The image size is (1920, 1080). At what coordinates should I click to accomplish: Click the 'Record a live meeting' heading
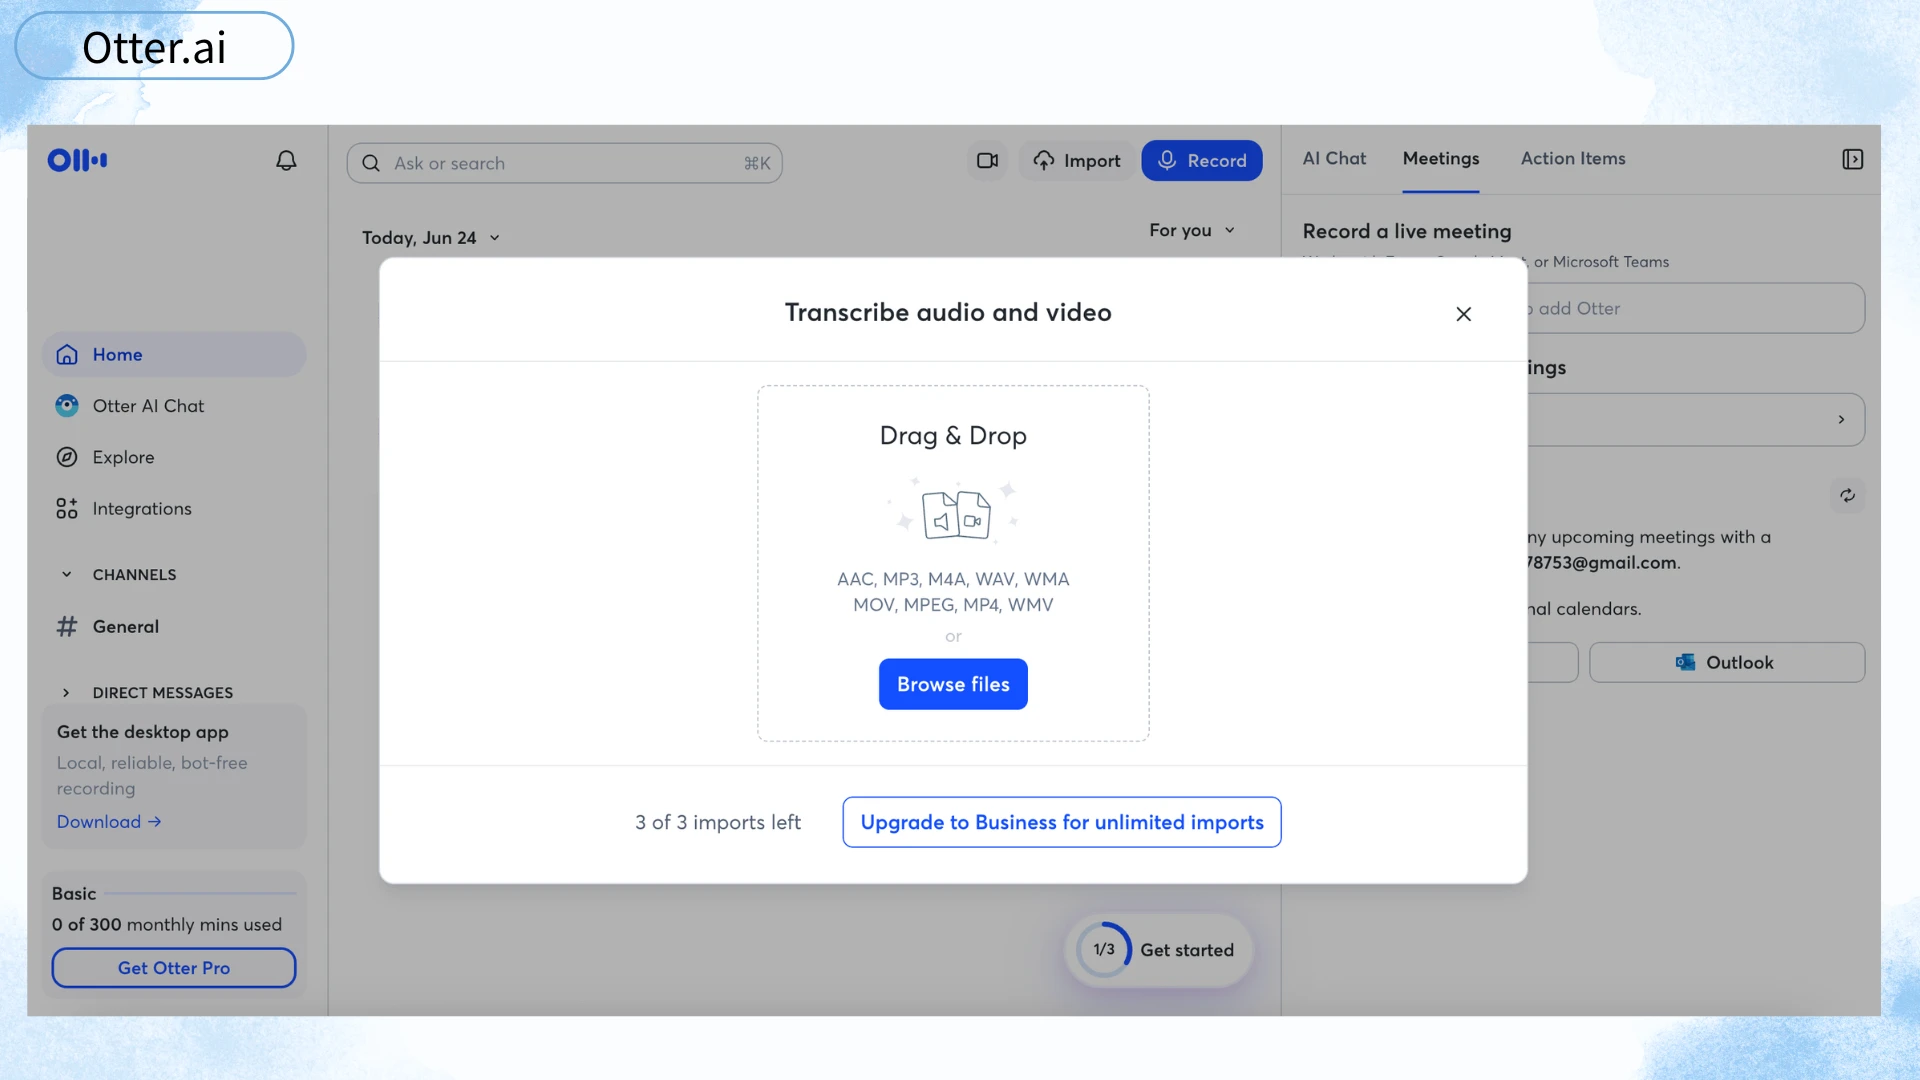pyautogui.click(x=1407, y=231)
